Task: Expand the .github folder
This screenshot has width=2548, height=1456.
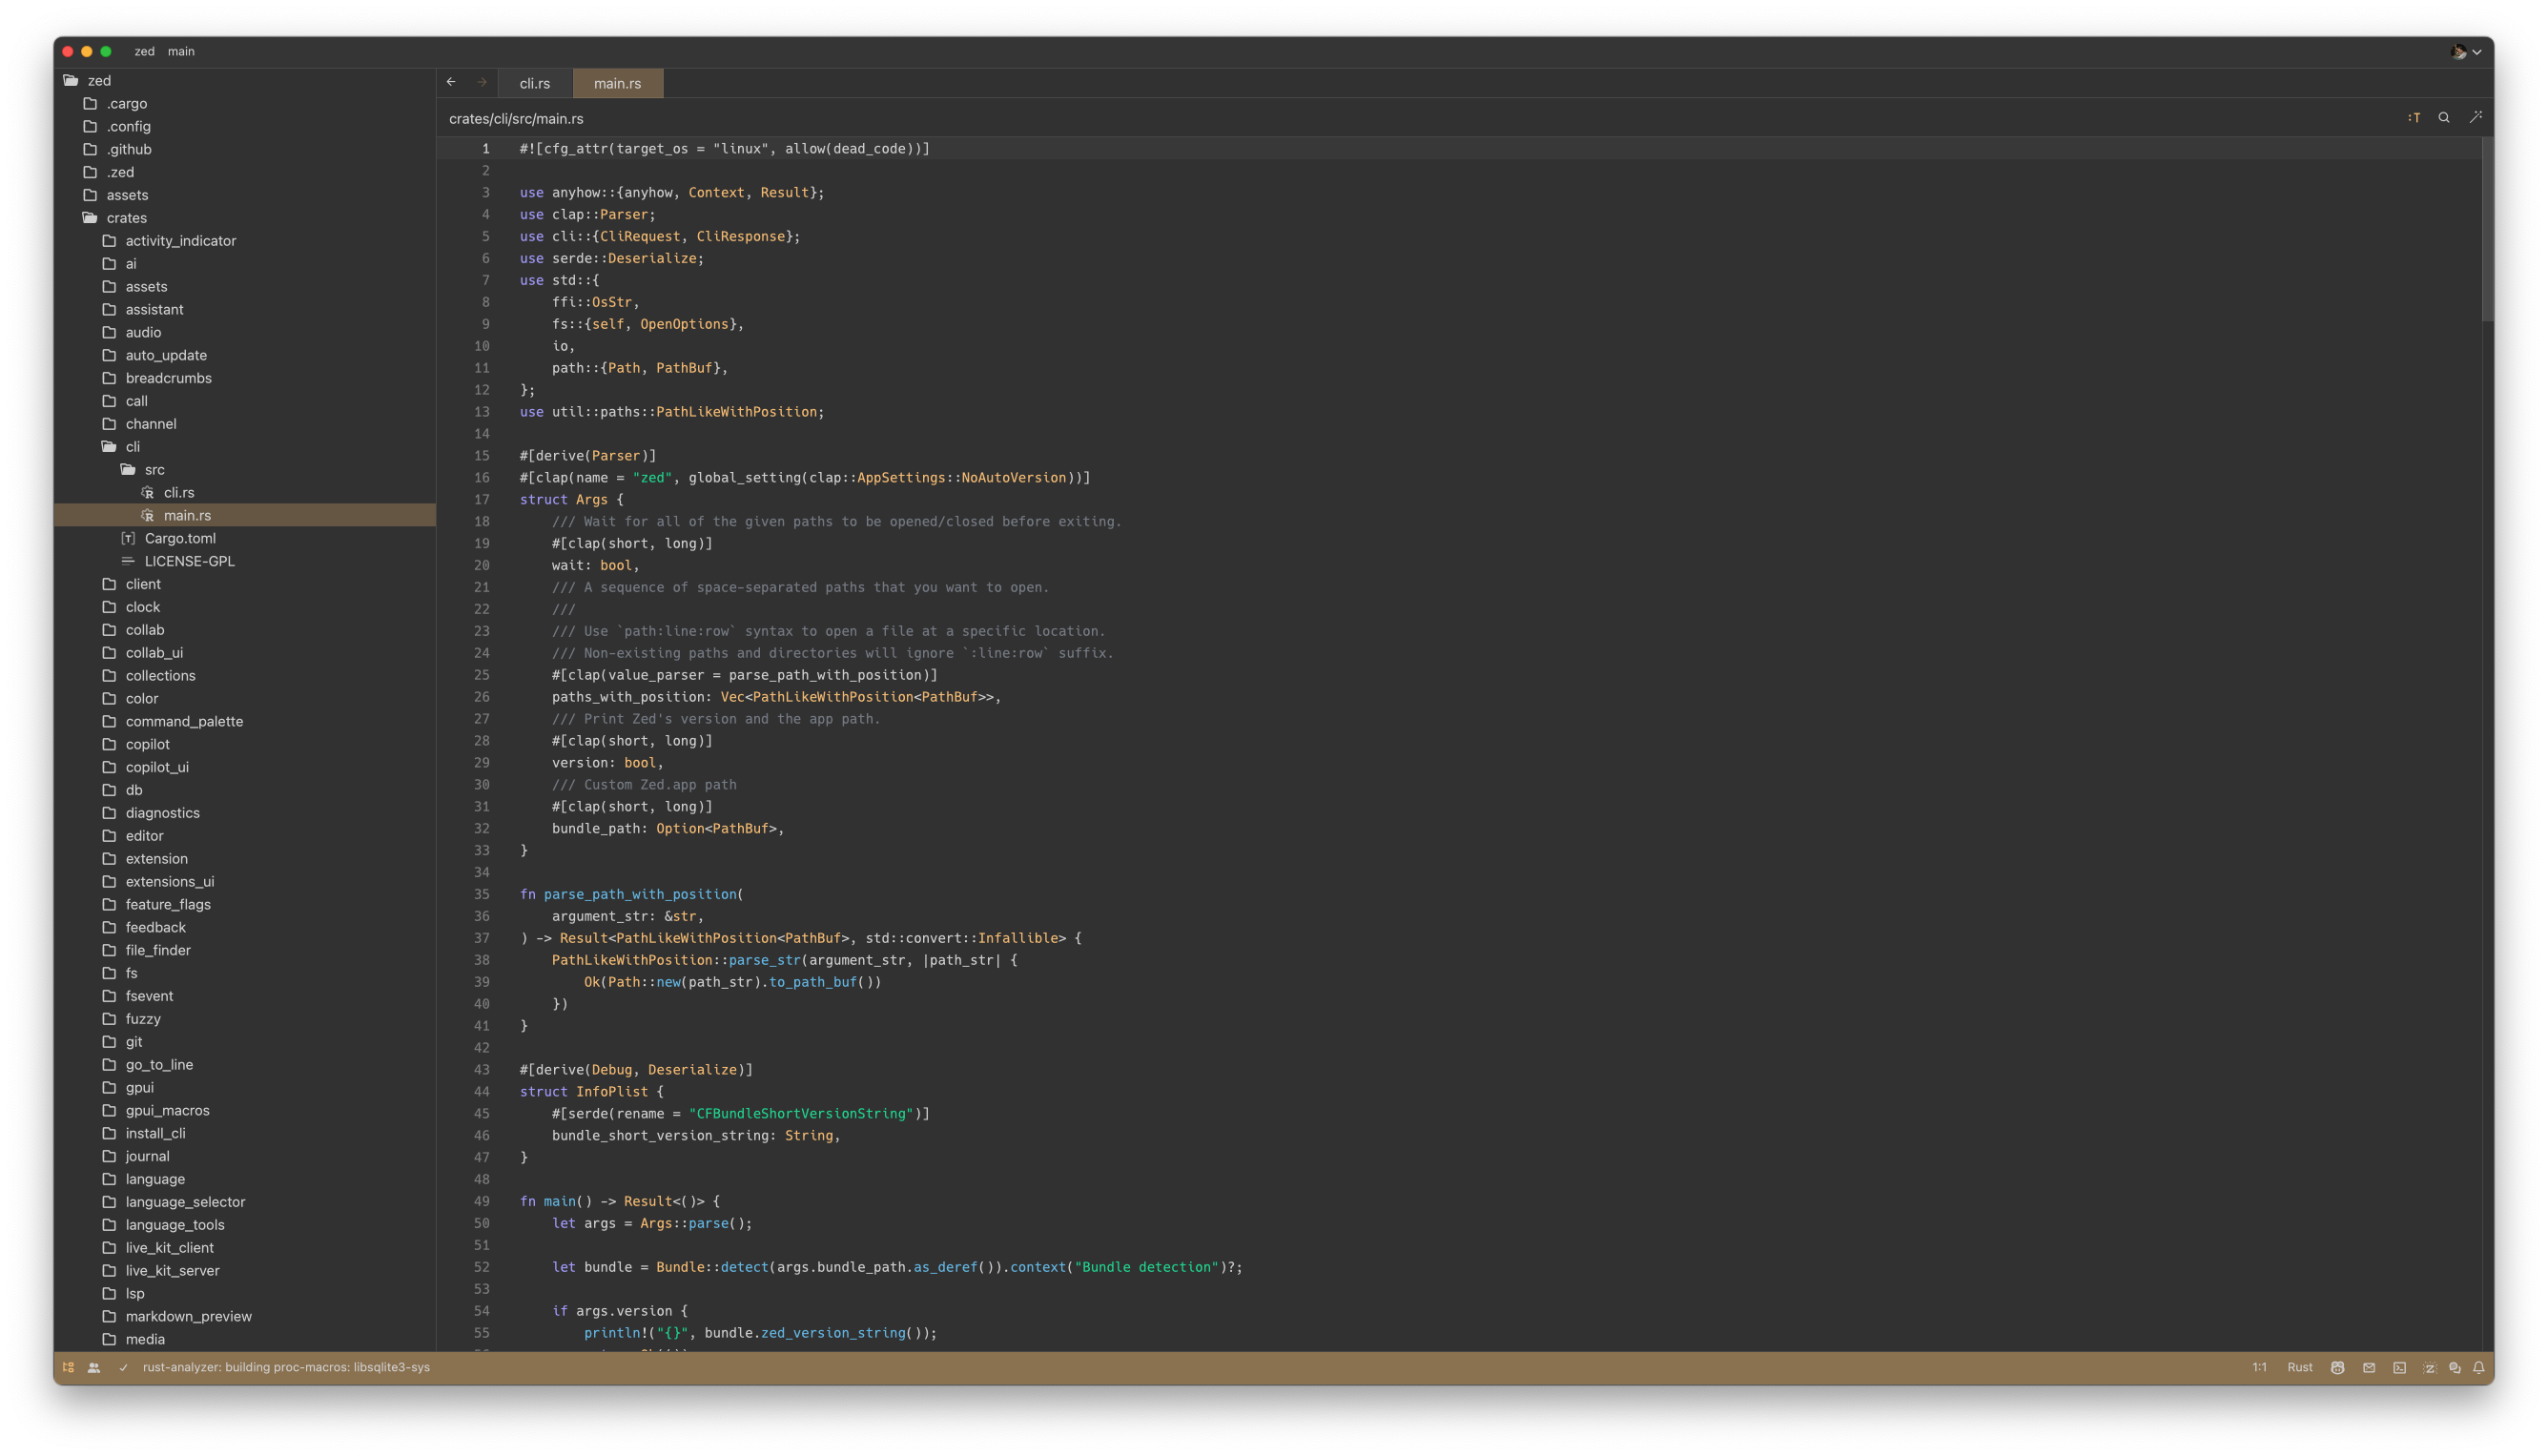Action: (245, 149)
